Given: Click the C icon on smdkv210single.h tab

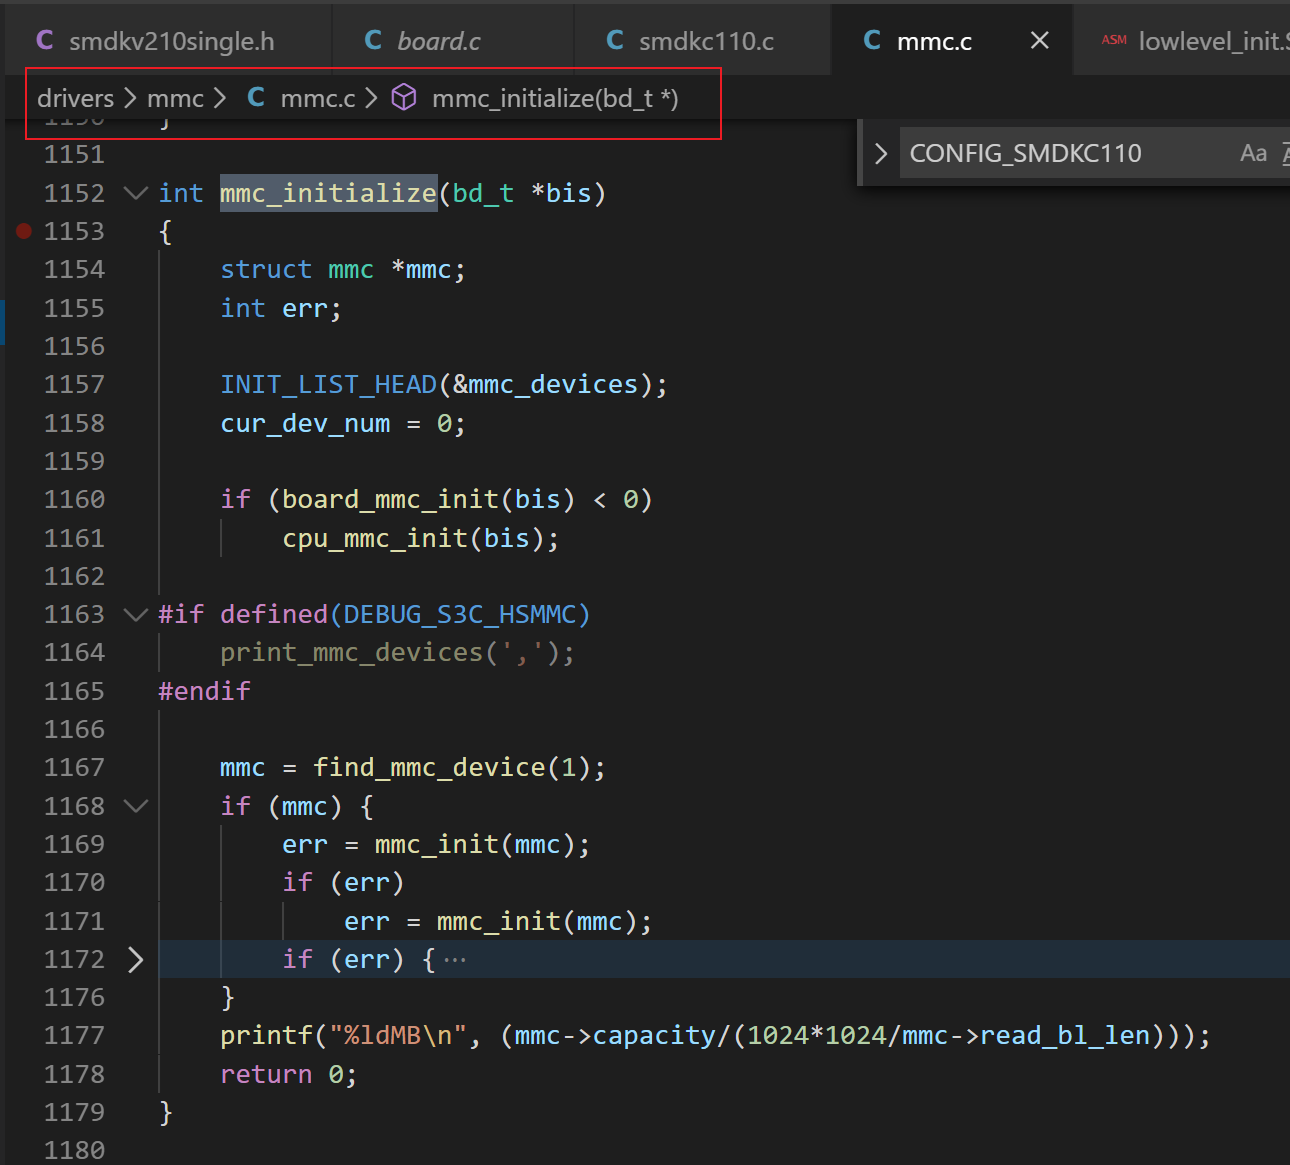Looking at the screenshot, I should [x=44, y=40].
